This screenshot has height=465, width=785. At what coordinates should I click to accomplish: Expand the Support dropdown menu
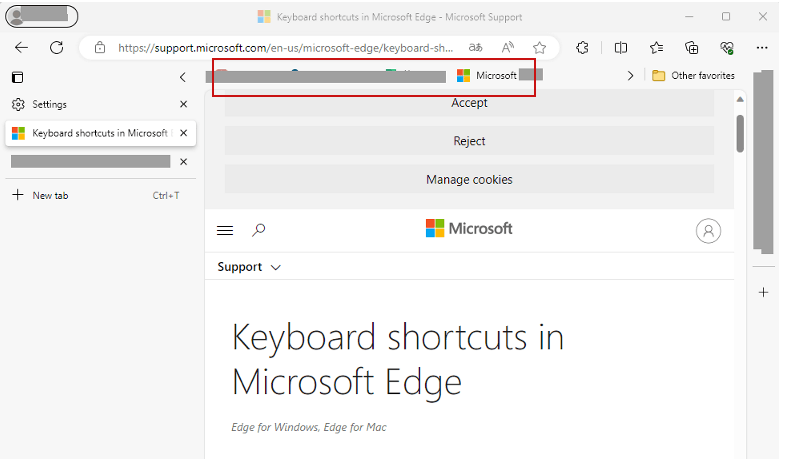[x=250, y=267]
